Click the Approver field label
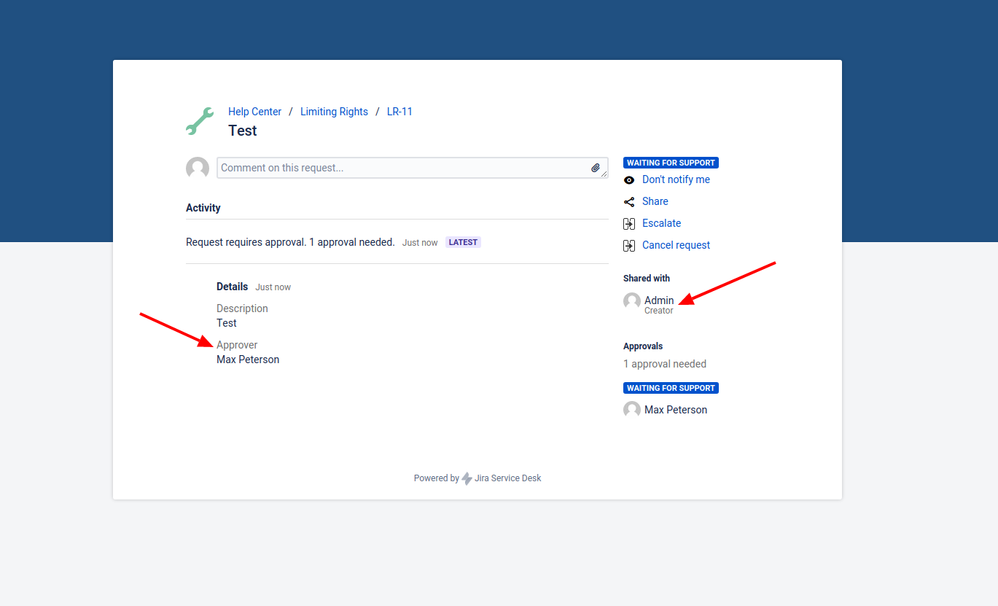Screen dimensions: 998x606 click(237, 345)
